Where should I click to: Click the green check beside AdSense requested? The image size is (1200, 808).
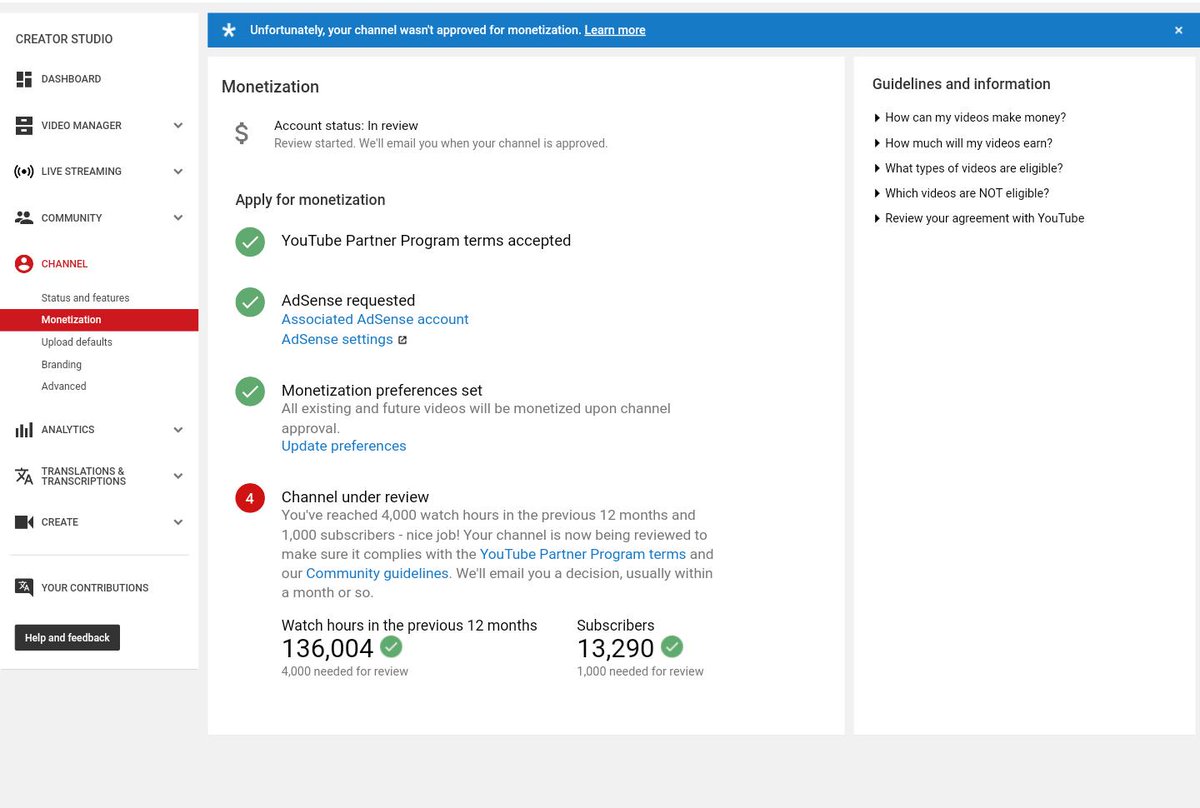[250, 302]
